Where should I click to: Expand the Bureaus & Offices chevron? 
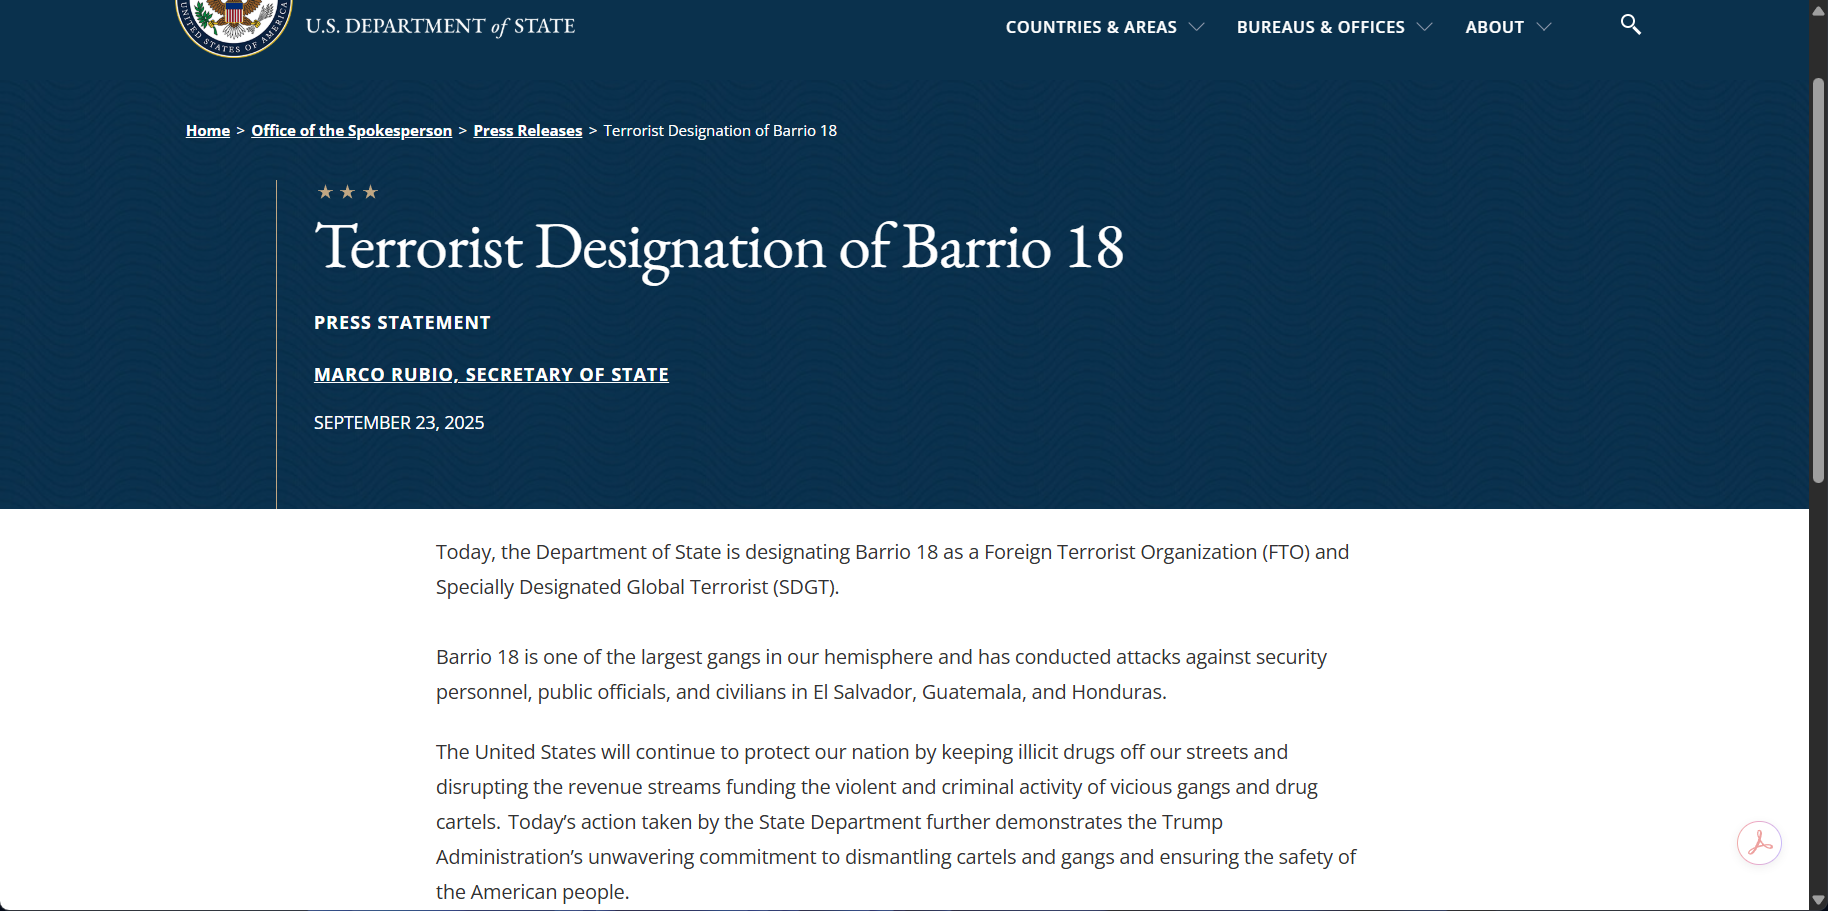(1424, 27)
